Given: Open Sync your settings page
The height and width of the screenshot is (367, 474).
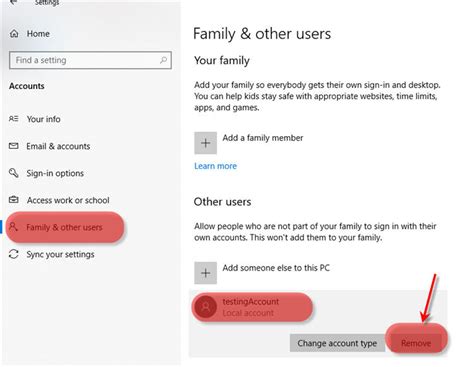Looking at the screenshot, I should (60, 254).
